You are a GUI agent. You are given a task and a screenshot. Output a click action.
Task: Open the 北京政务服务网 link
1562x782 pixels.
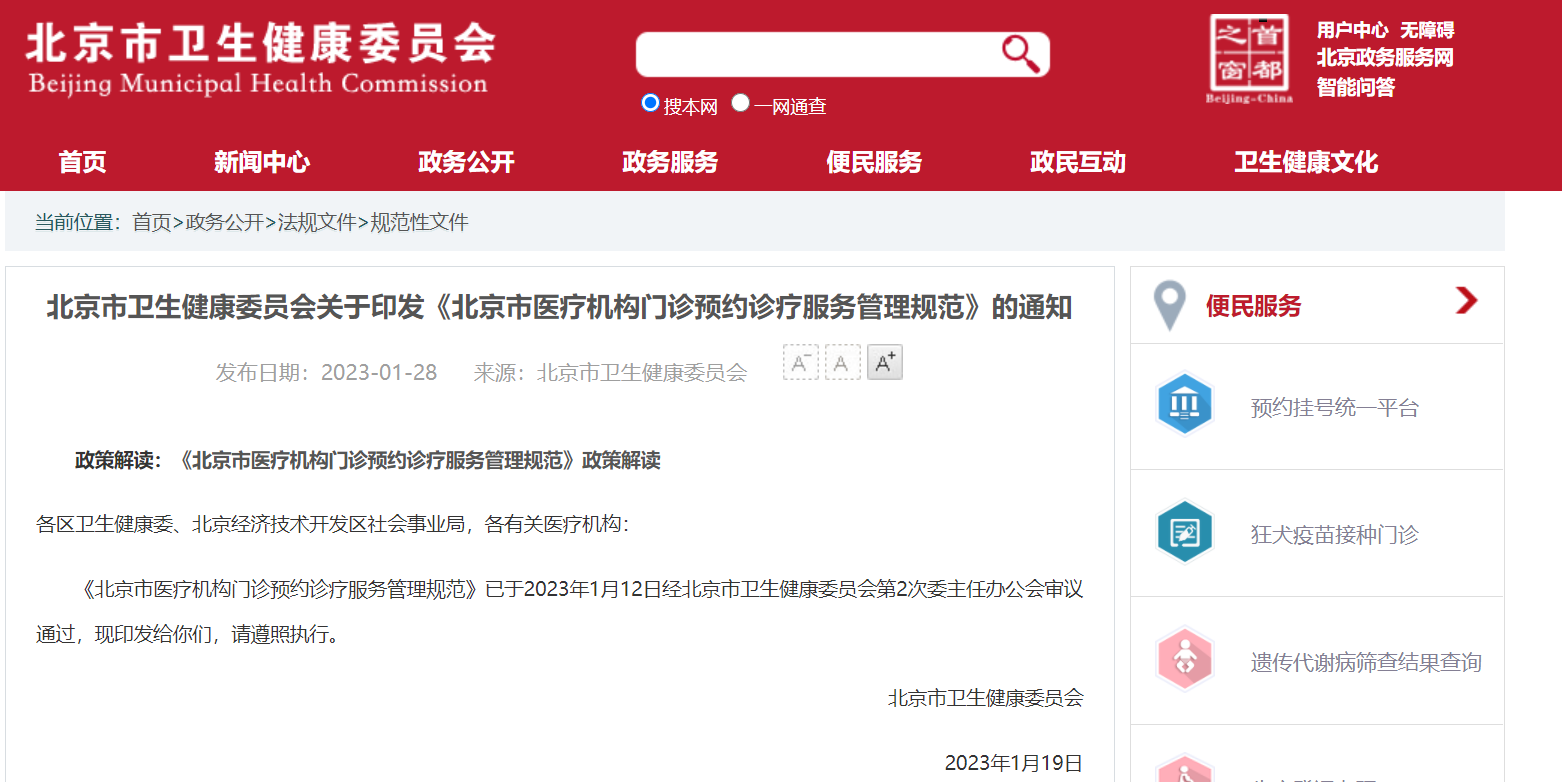[x=1384, y=58]
